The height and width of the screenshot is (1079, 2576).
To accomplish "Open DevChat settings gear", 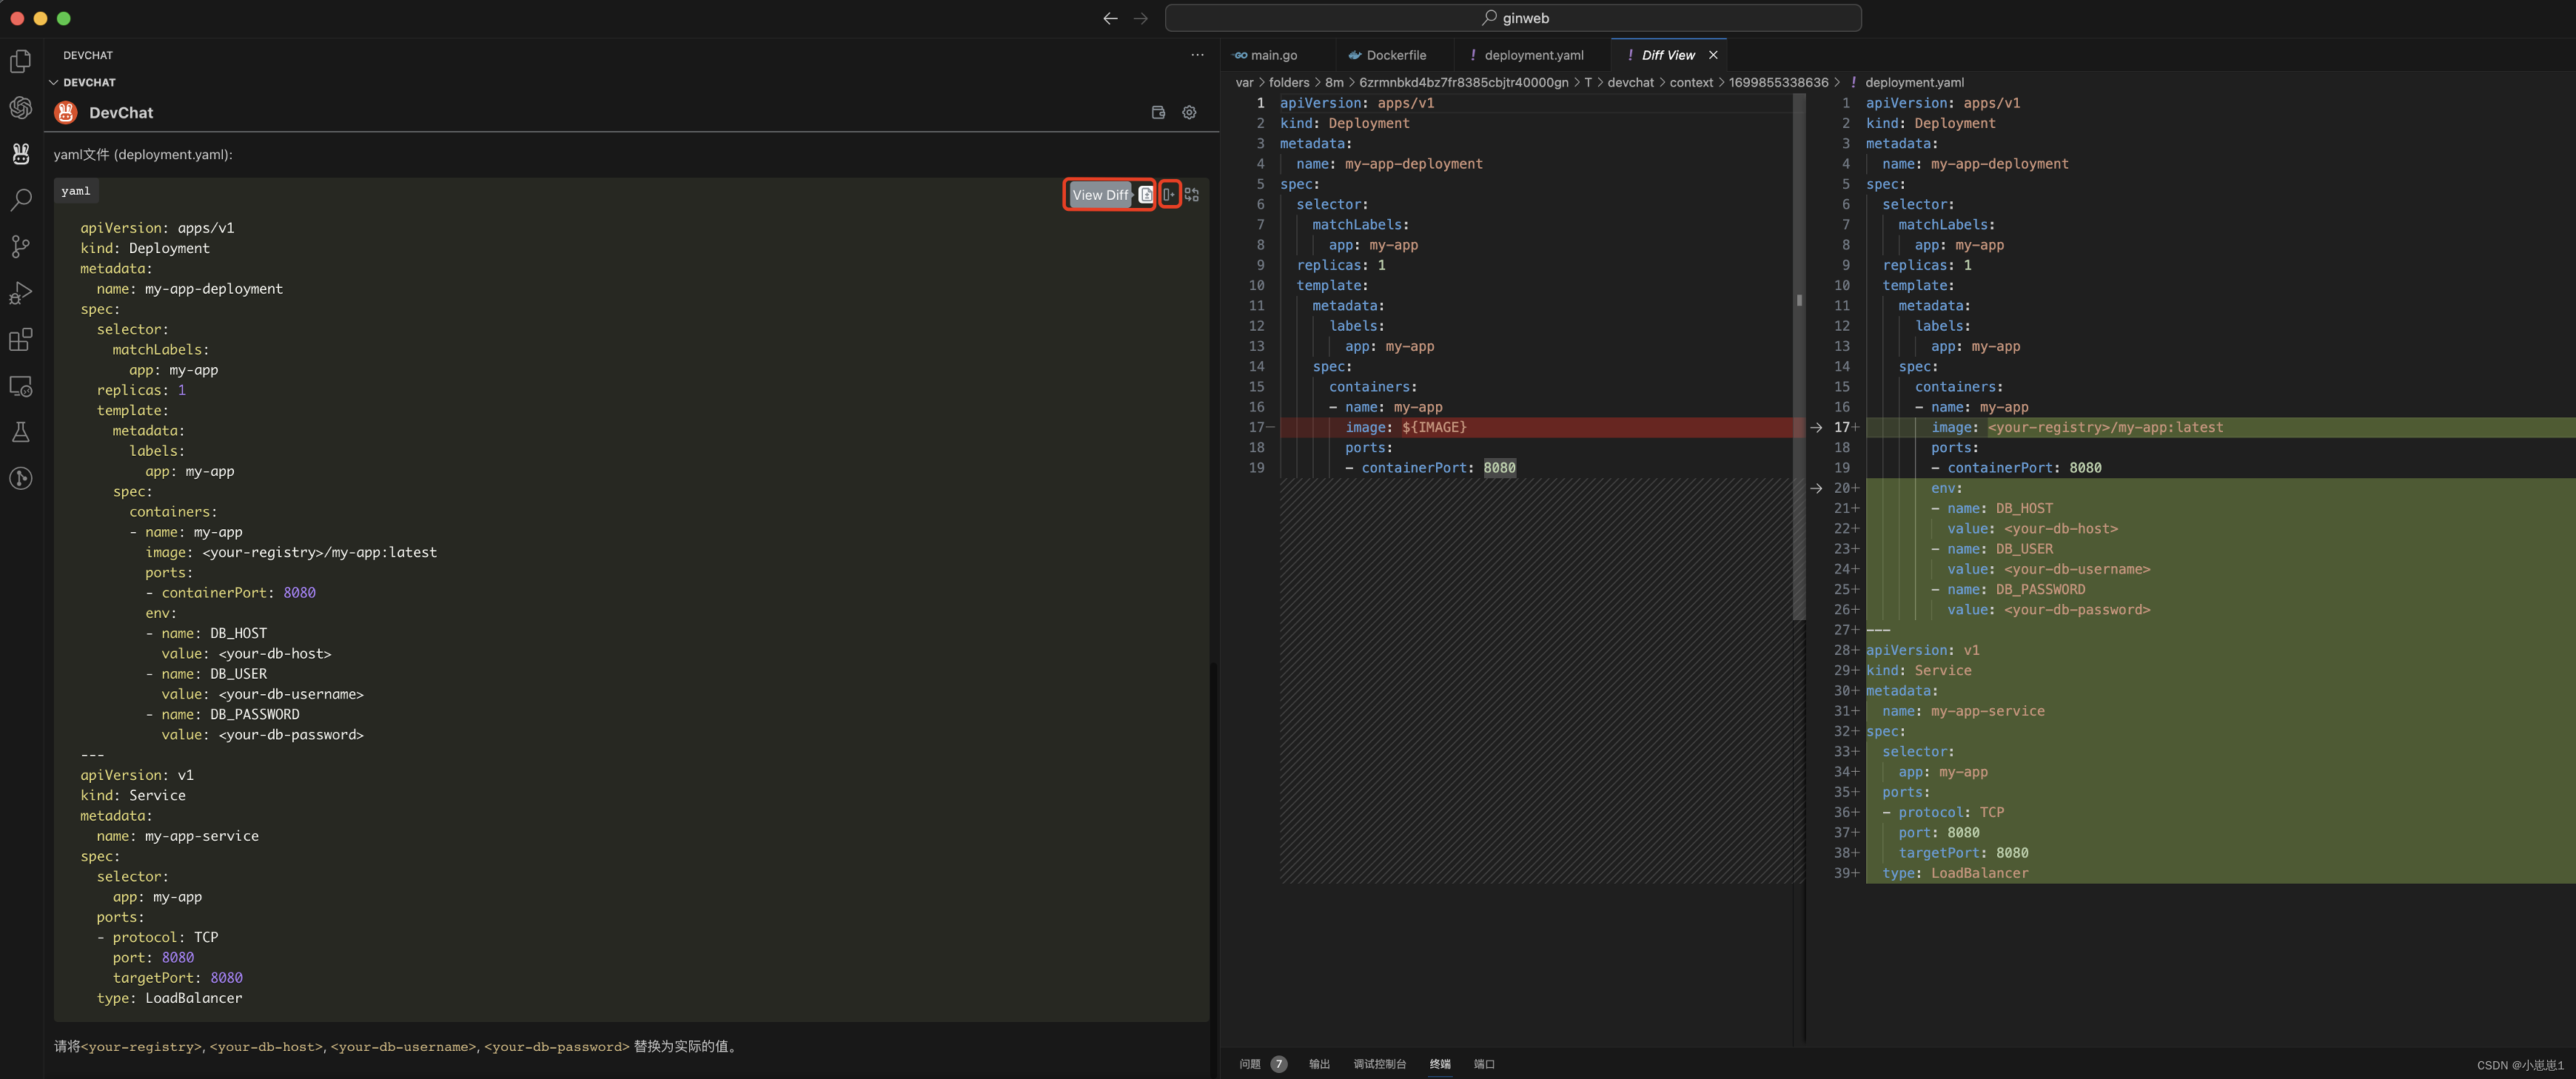I will [x=1189, y=113].
